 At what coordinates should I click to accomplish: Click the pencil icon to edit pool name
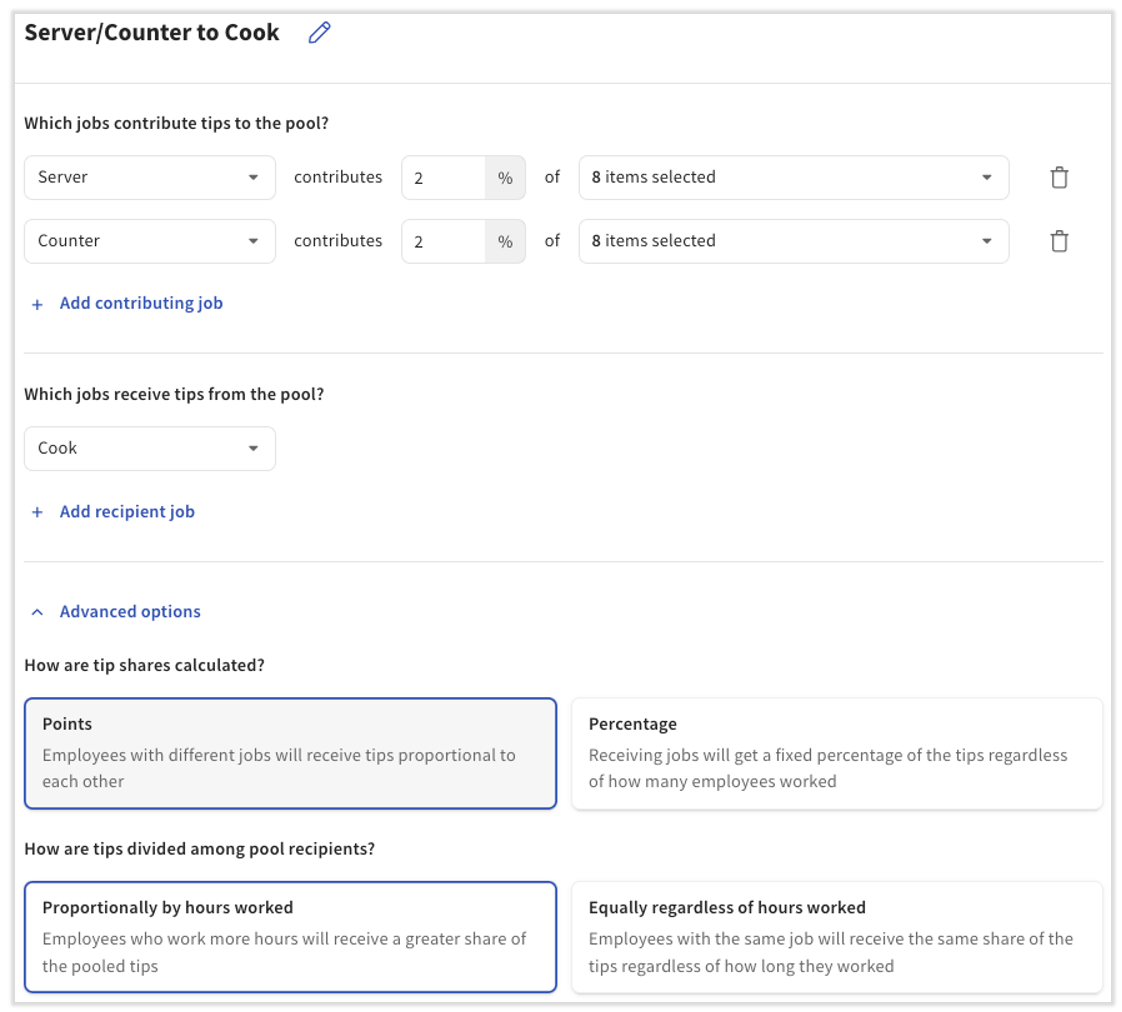(x=319, y=33)
